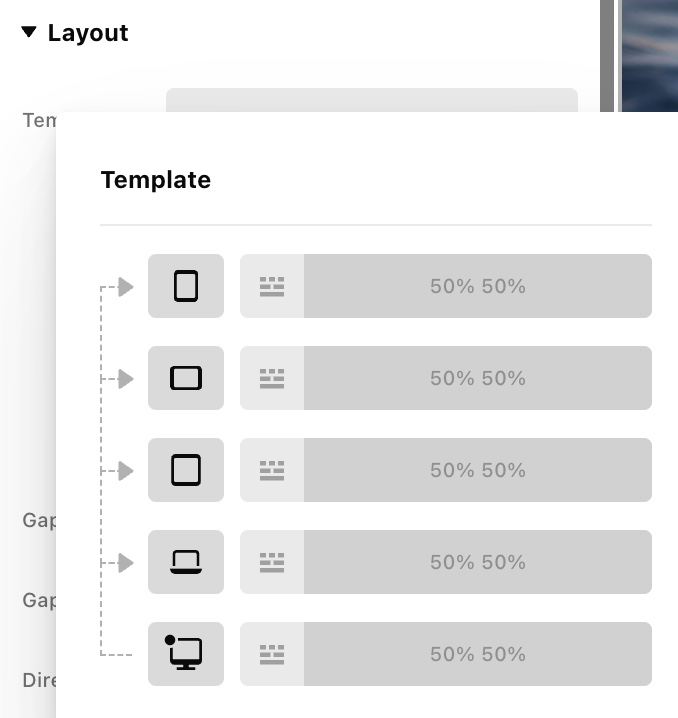Click inheritance arrow beside laptop icon
The height and width of the screenshot is (718, 678).
[x=126, y=563]
